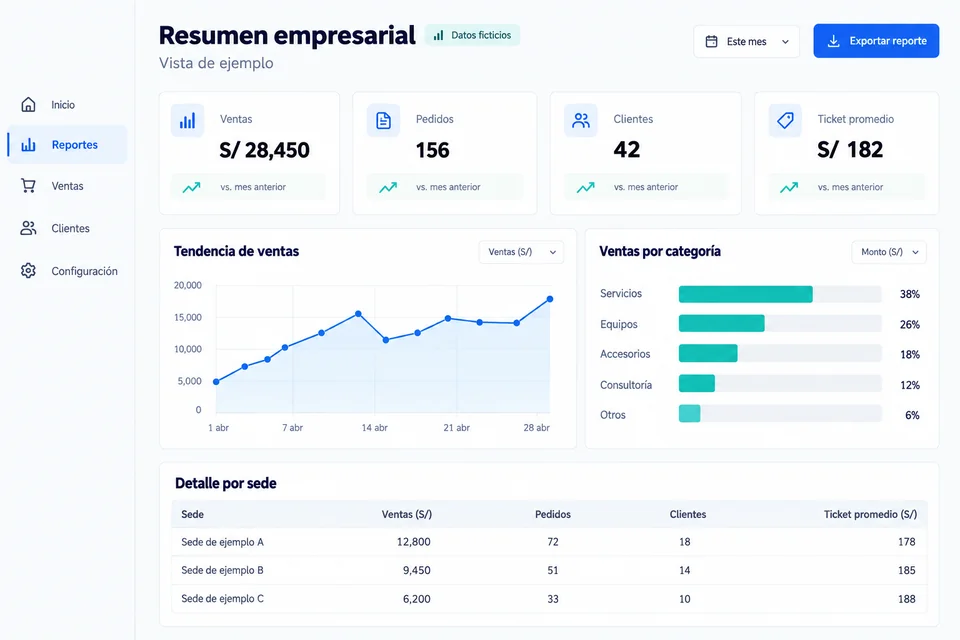Click the trend arrow in Pedidos card
Screen dimensions: 960x640
coord(388,187)
